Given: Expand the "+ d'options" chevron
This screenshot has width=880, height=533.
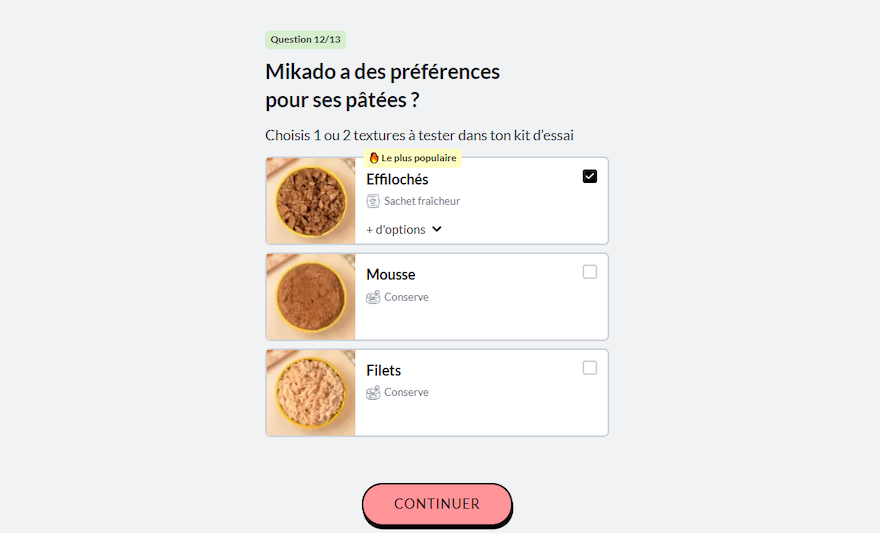Looking at the screenshot, I should click(x=437, y=230).
